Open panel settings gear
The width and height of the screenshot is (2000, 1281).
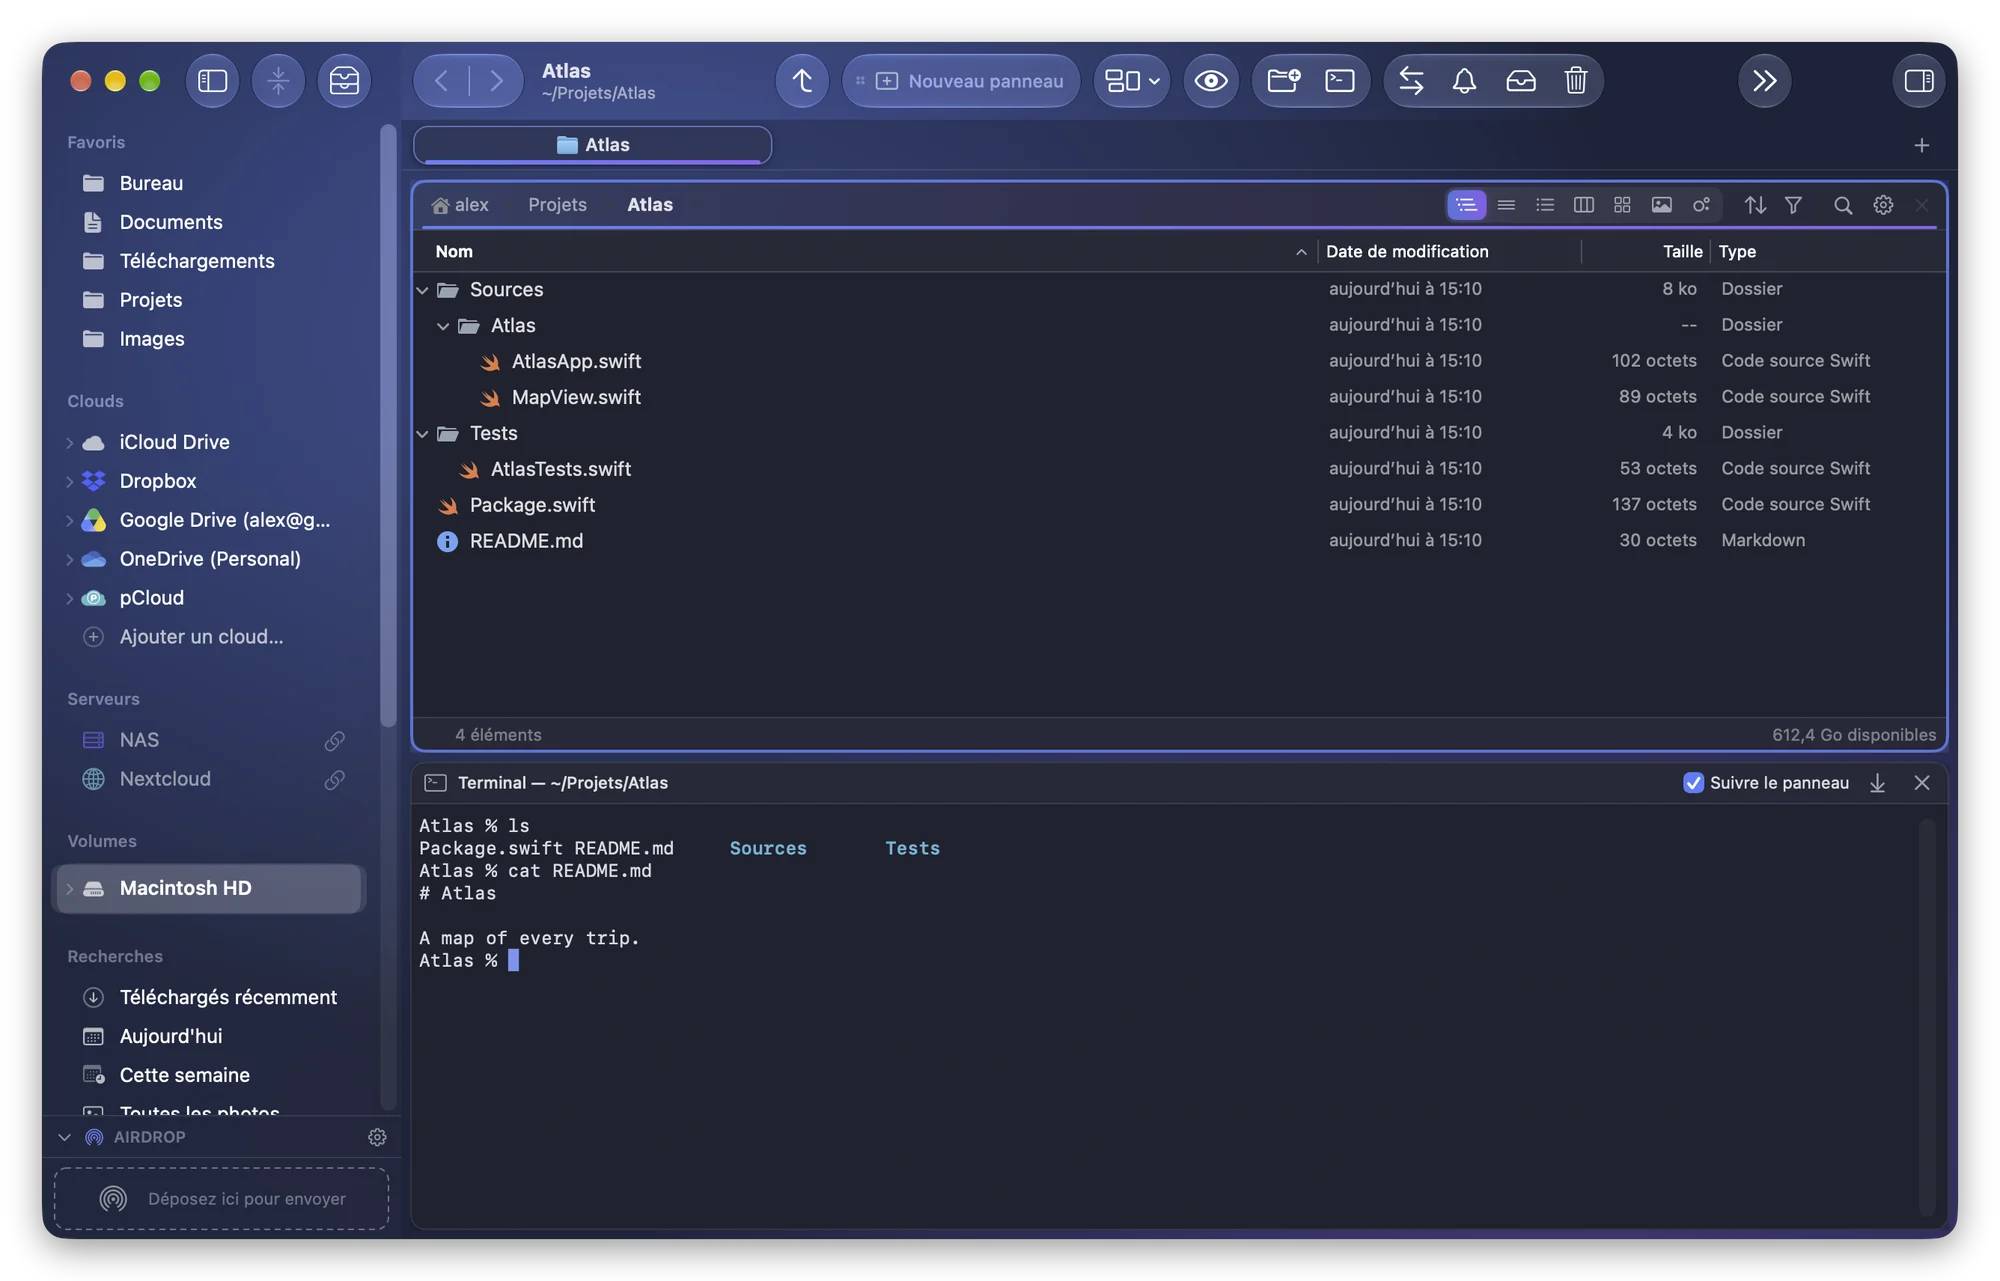pyautogui.click(x=1883, y=205)
